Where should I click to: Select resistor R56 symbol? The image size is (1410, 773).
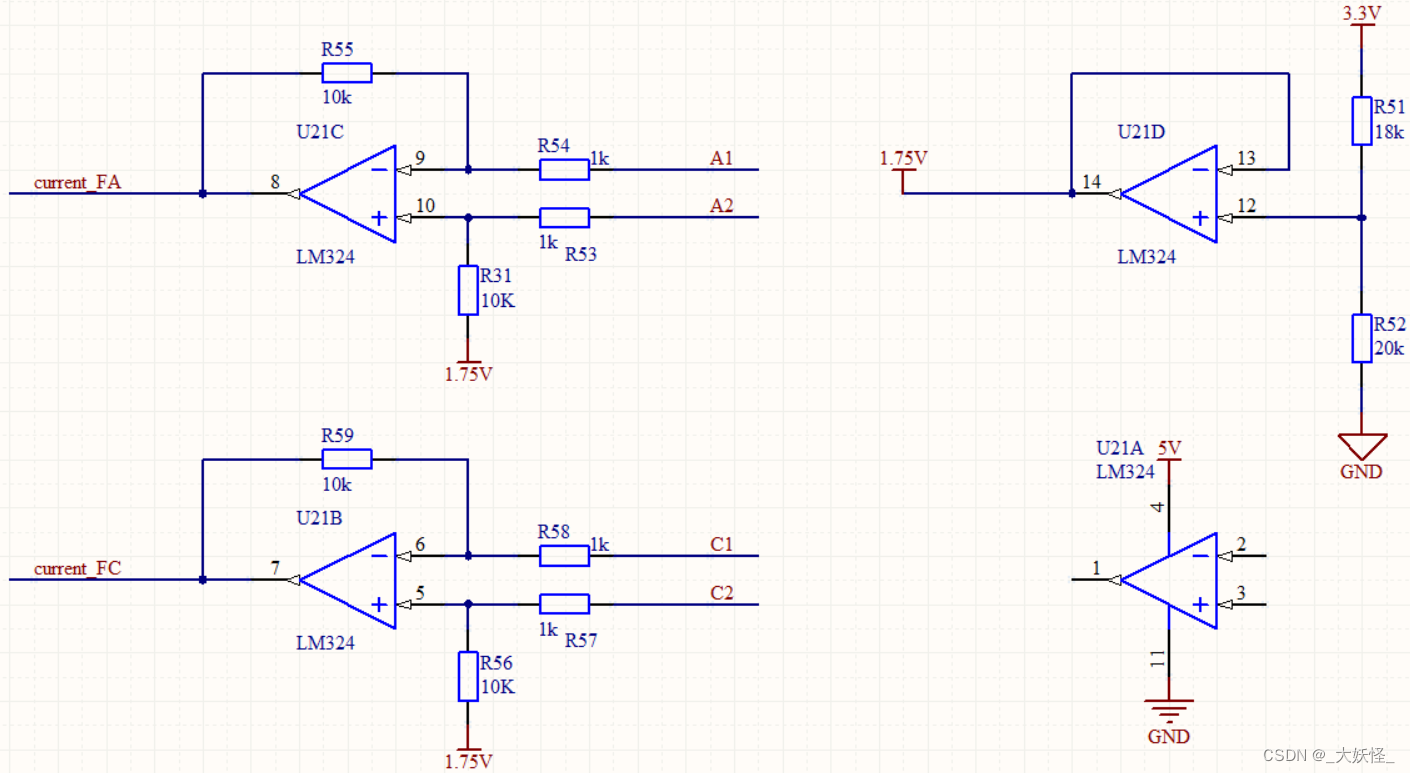(x=468, y=676)
